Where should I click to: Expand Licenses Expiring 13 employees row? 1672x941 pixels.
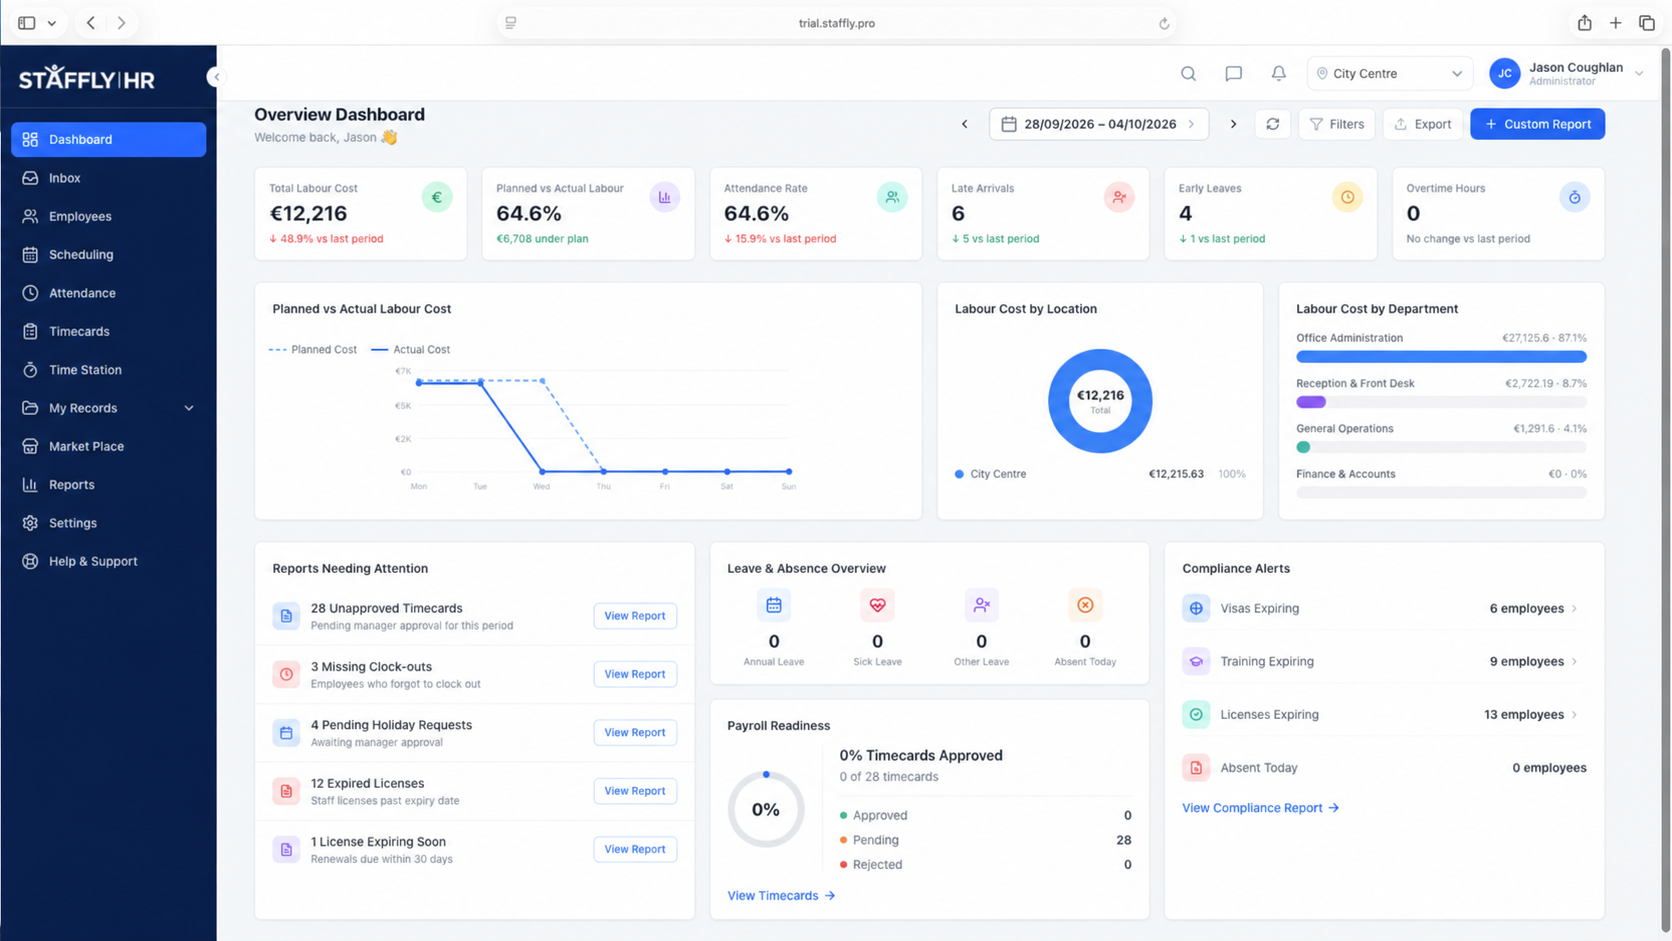tap(1384, 714)
